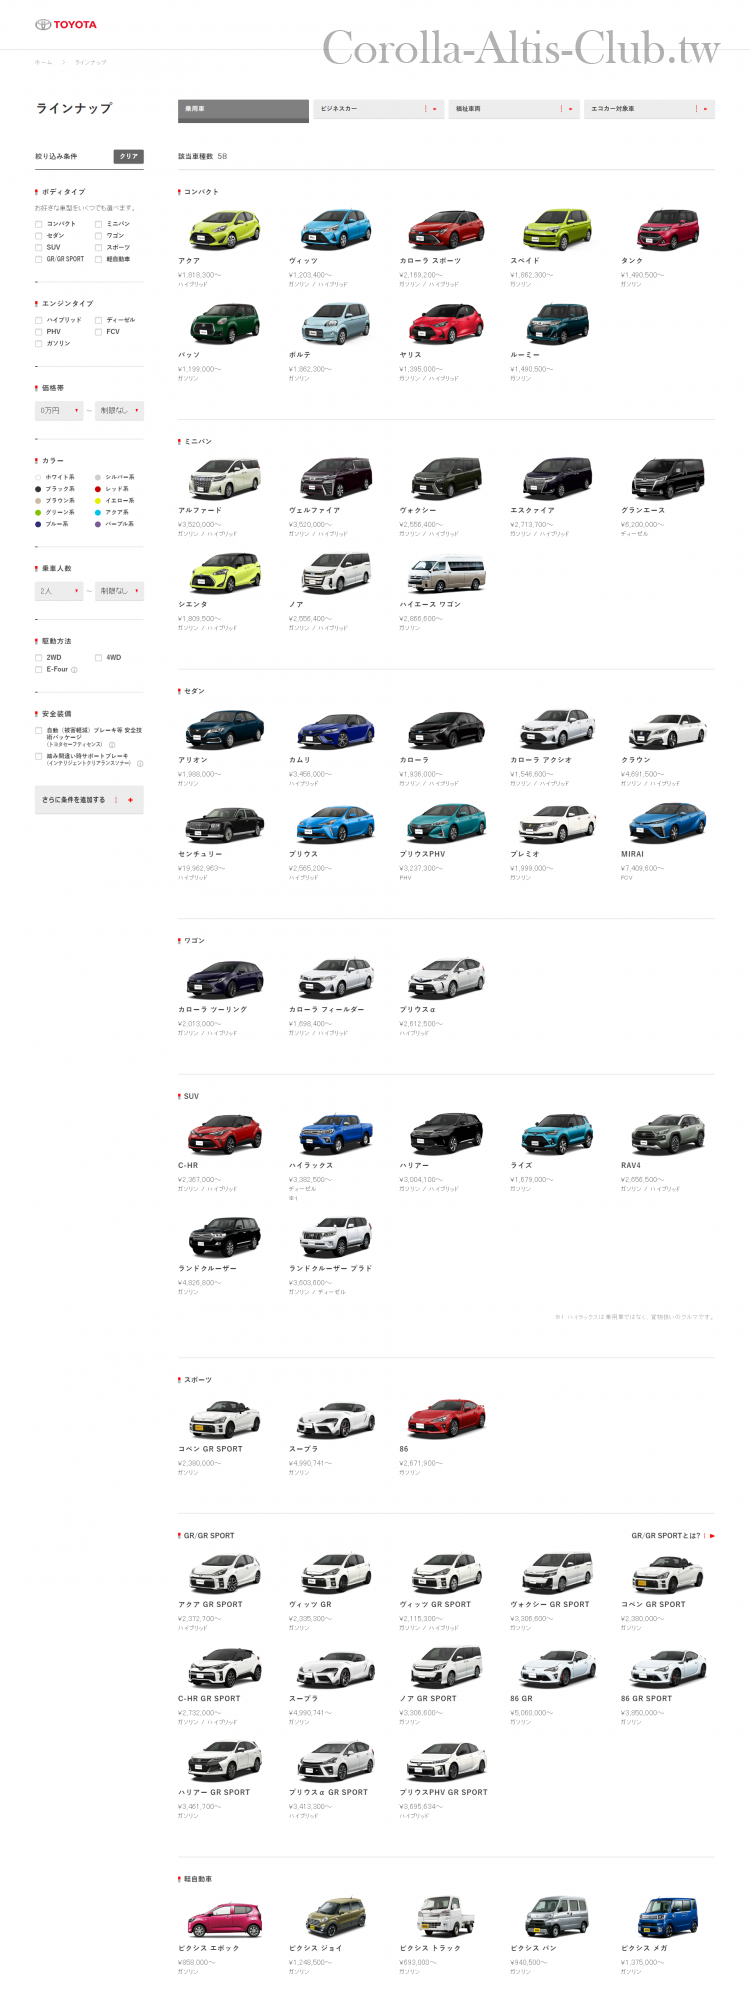The image size is (750, 1991).
Task: Open the red ヤリス car image
Action: pyautogui.click(x=446, y=324)
